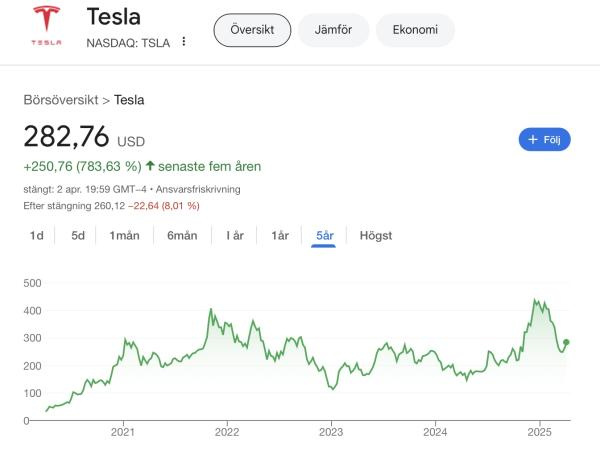Click the Följ follow button
This screenshot has width=600, height=450.
point(544,139)
